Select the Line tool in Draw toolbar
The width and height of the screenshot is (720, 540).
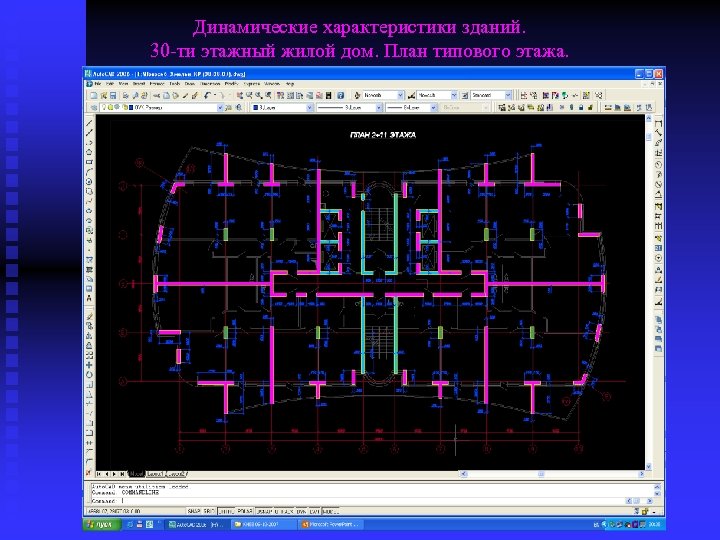pos(89,123)
